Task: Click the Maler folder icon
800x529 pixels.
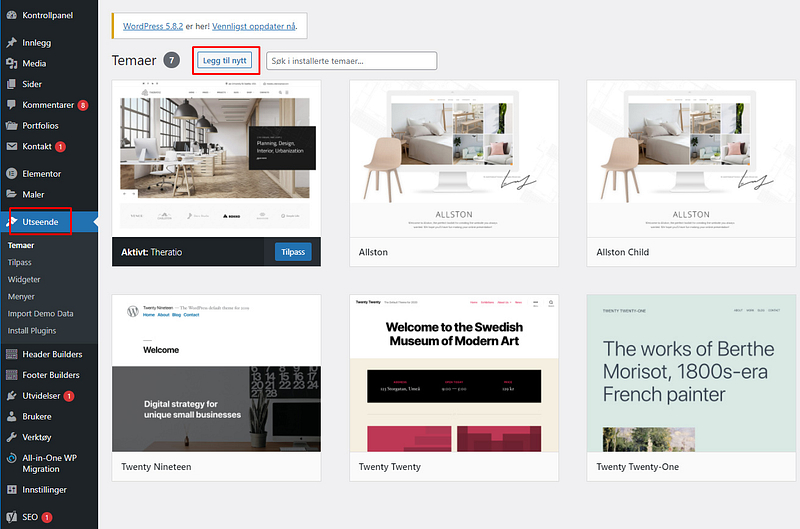Action: (x=12, y=194)
